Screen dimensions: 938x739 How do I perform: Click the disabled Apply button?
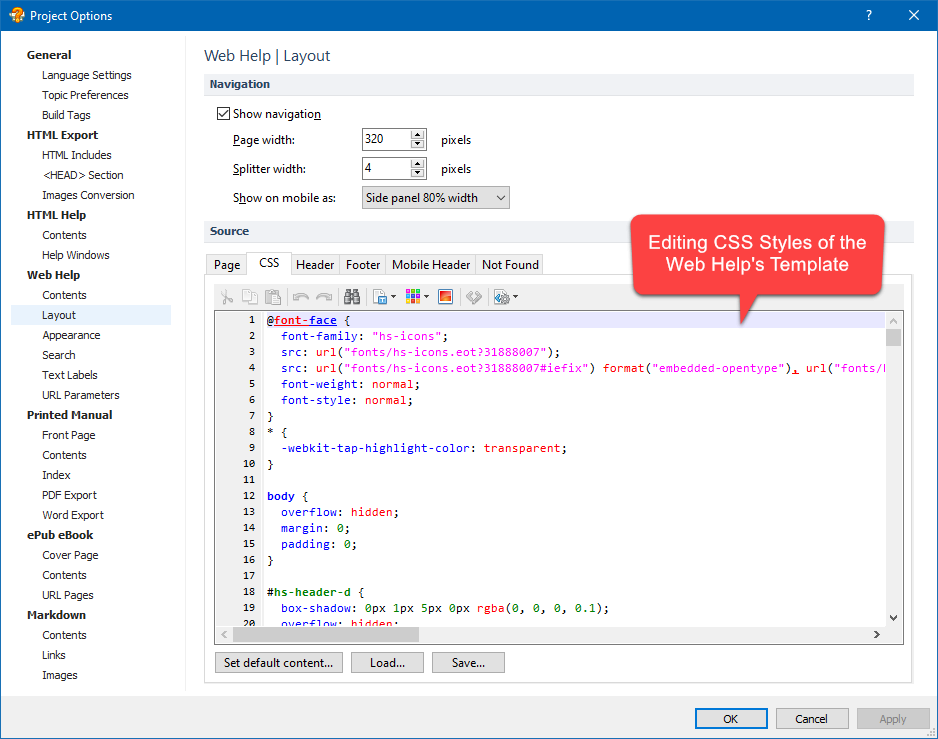(x=893, y=719)
